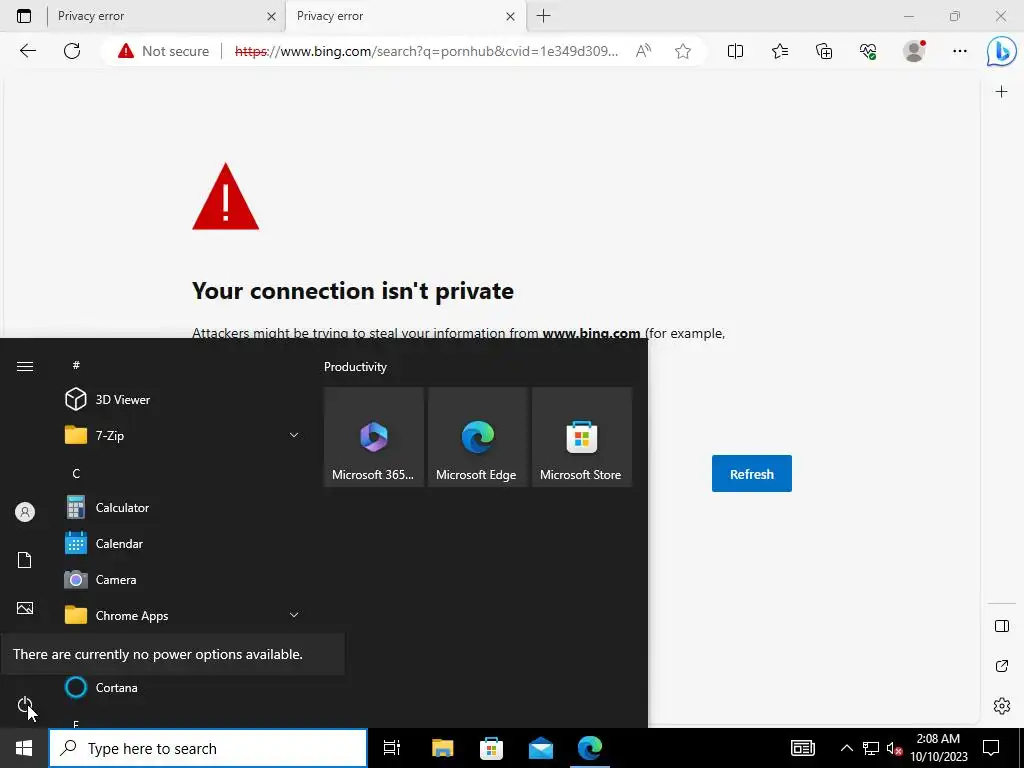Click the open link in new window sidebar icon
Viewport: 1024px width, 768px height.
[1002, 666]
